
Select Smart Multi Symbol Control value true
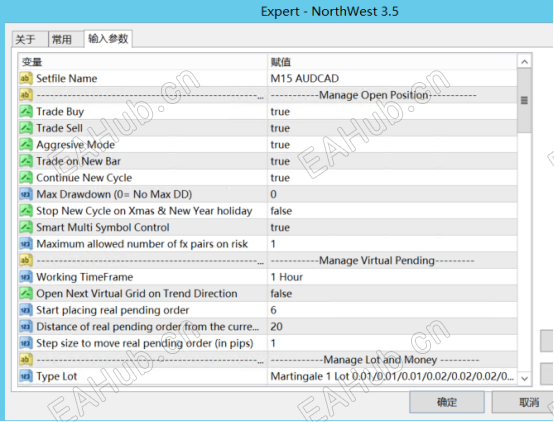tap(392, 227)
